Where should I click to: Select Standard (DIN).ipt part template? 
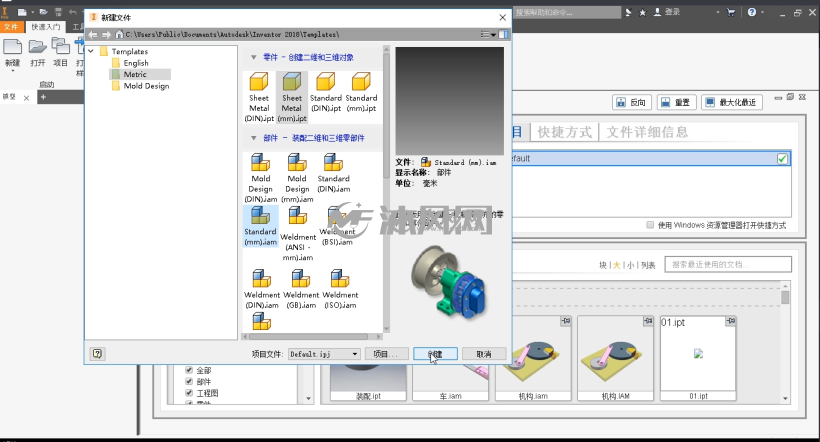click(325, 93)
